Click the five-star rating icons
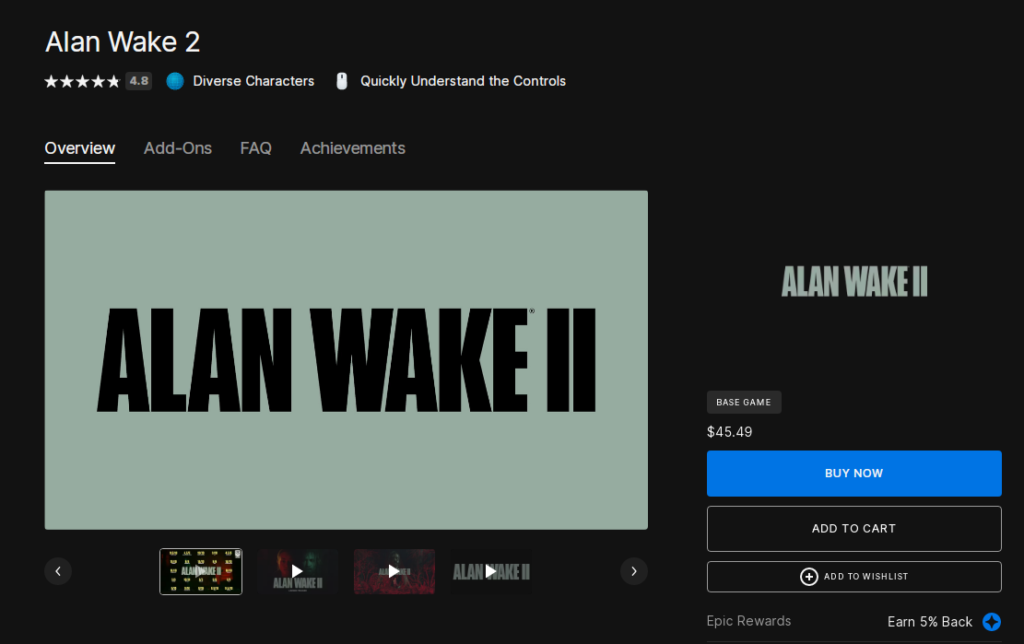1024x644 pixels. 81,81
